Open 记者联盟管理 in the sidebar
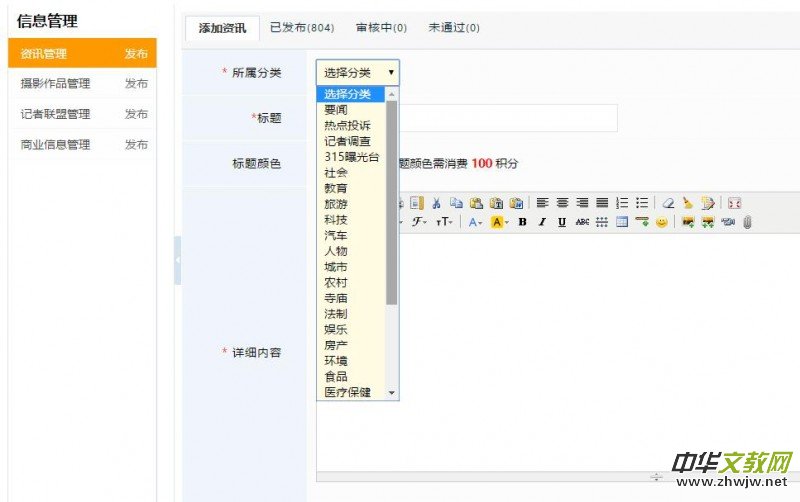This screenshot has width=800, height=502. 55,114
